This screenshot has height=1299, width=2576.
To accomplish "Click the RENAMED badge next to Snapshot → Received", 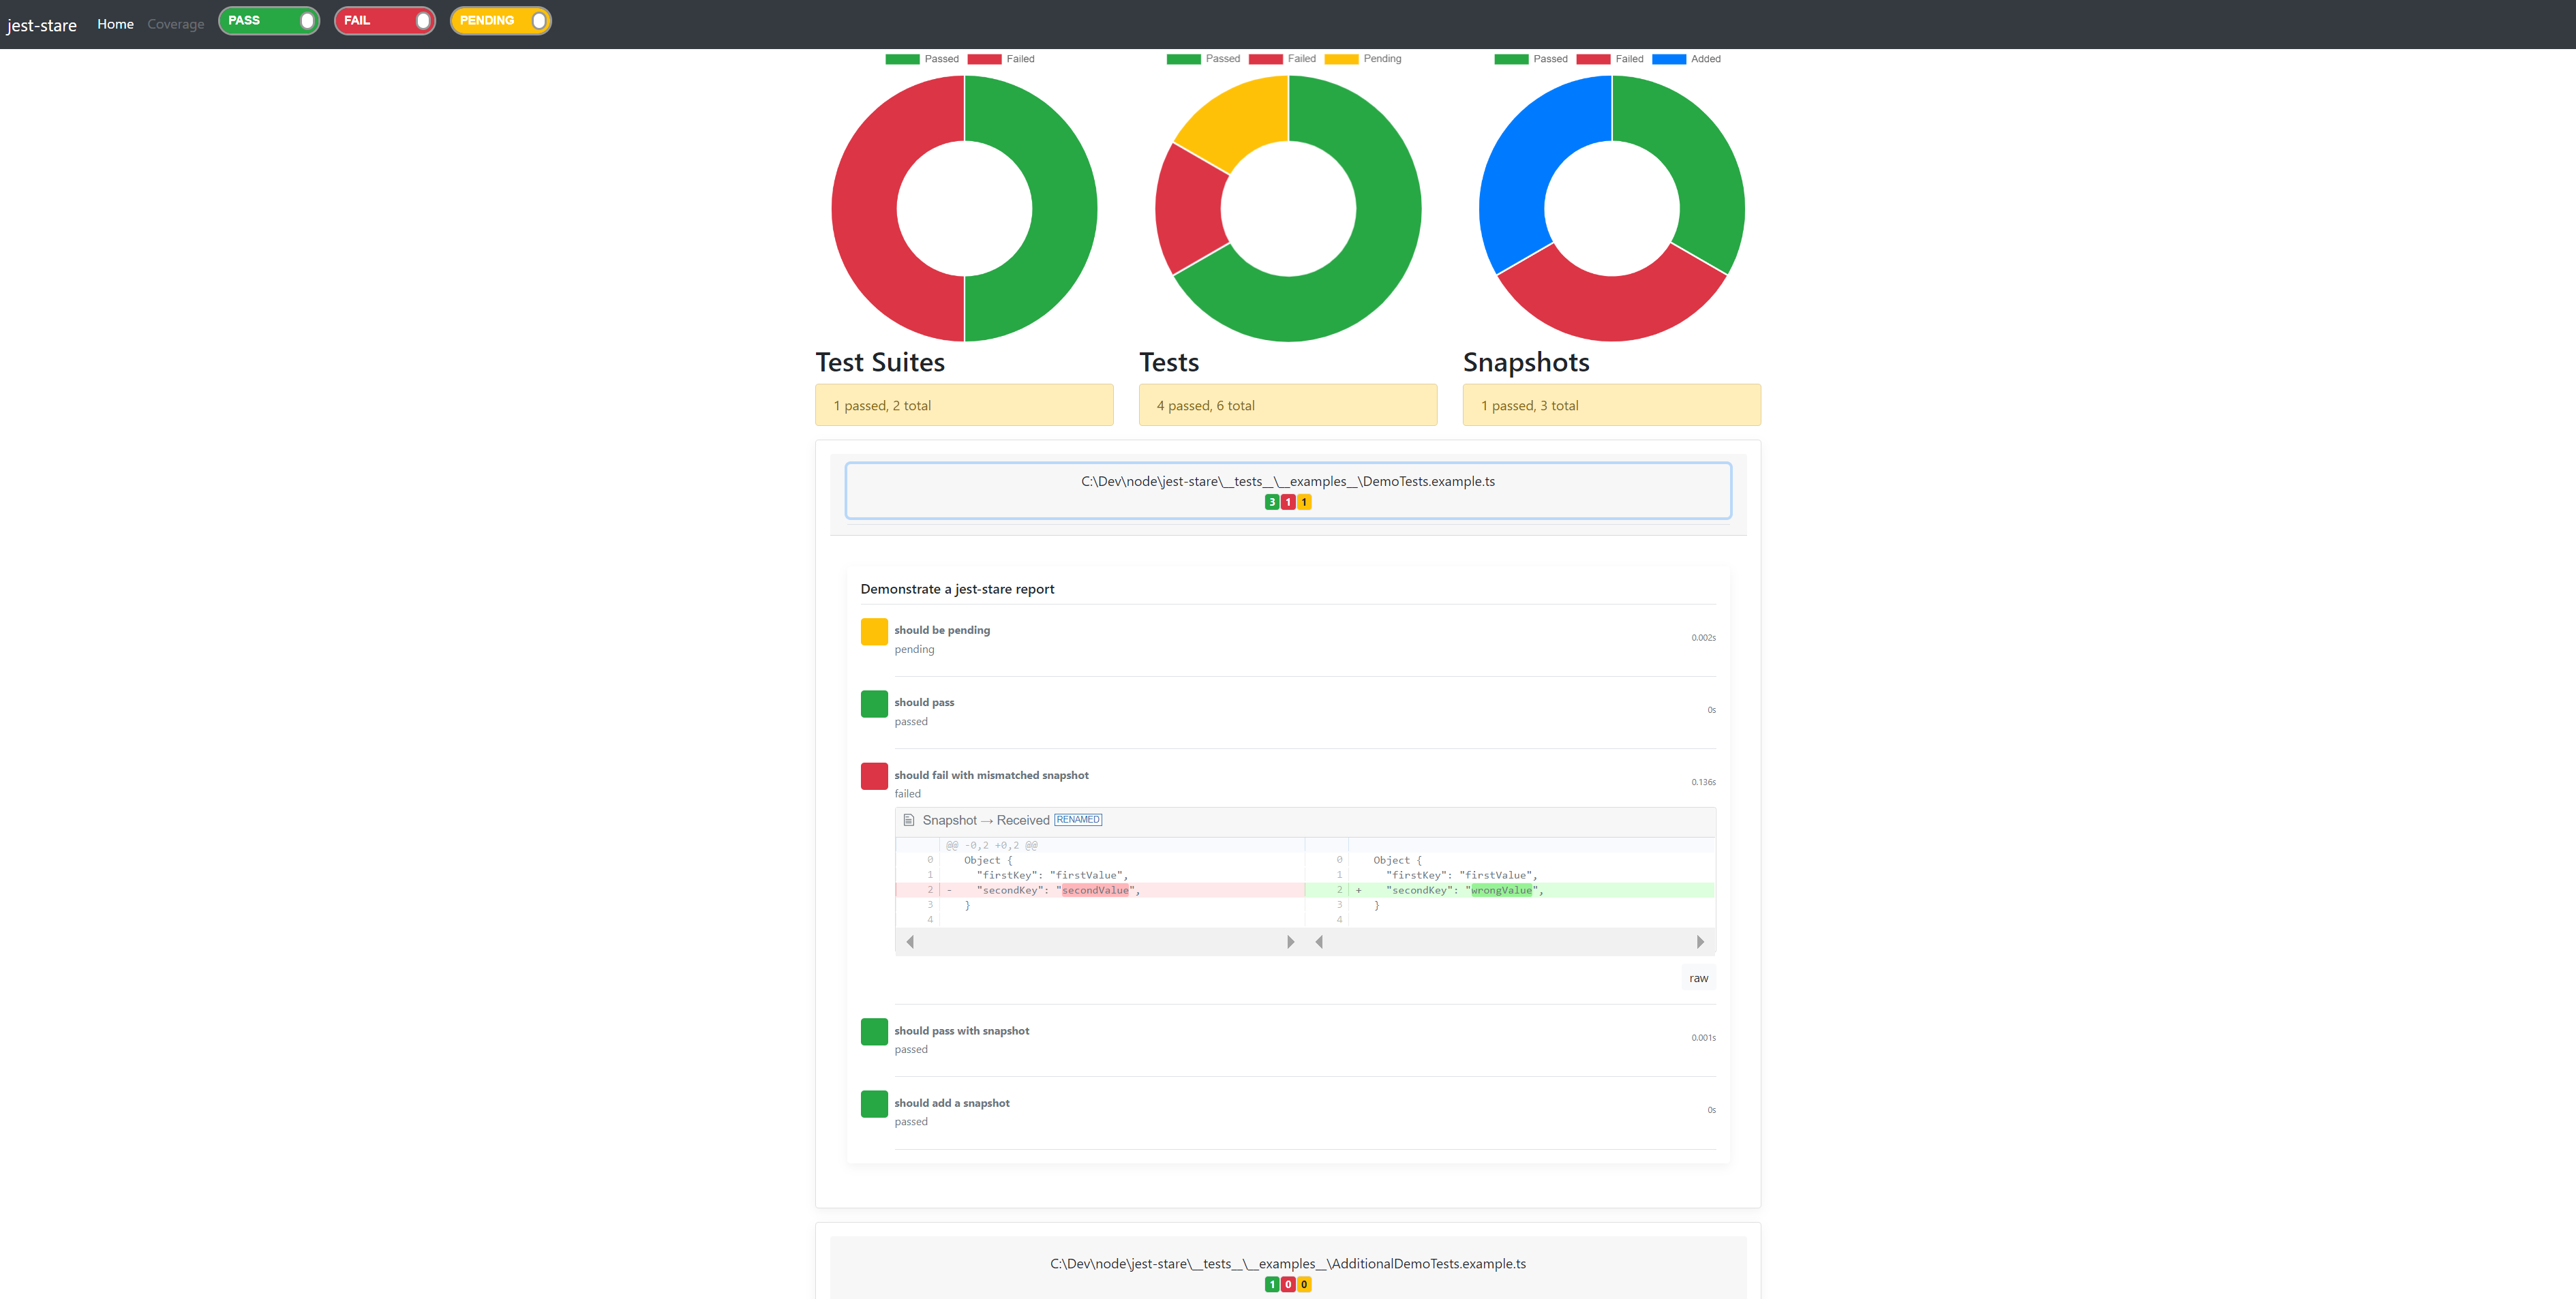I will coord(1078,819).
